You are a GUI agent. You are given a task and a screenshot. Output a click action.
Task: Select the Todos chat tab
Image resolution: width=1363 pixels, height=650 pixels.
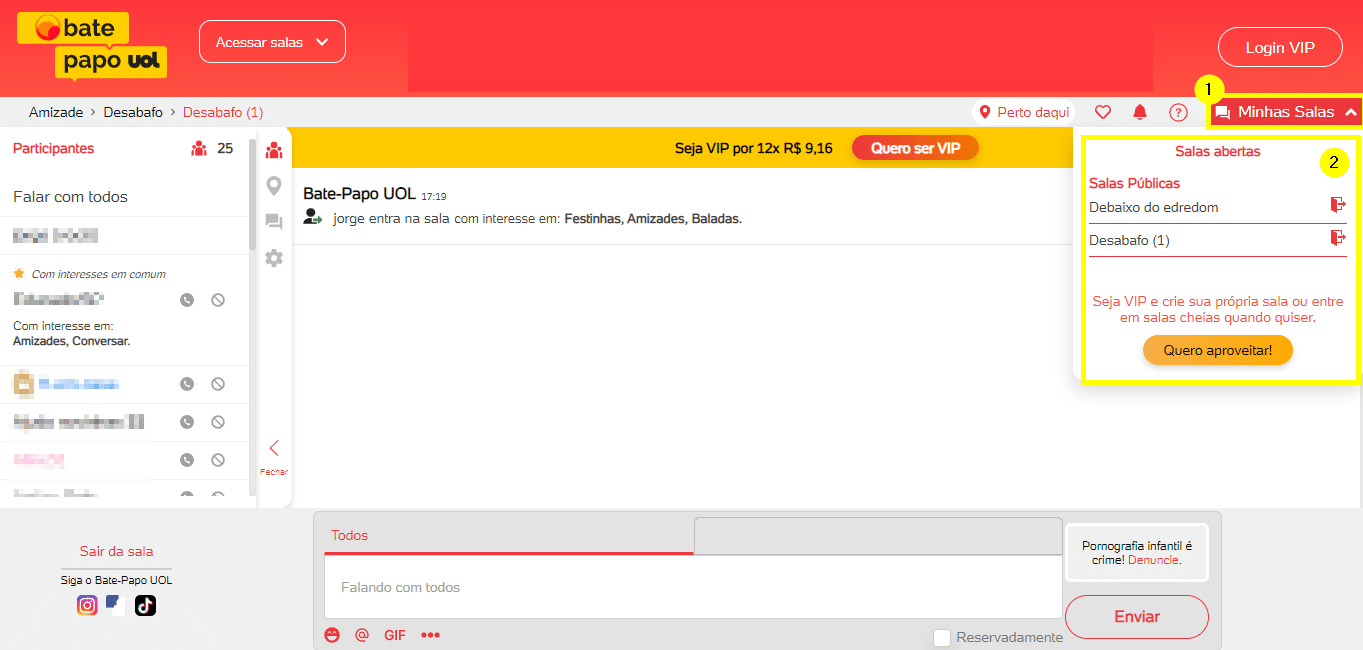pos(350,535)
